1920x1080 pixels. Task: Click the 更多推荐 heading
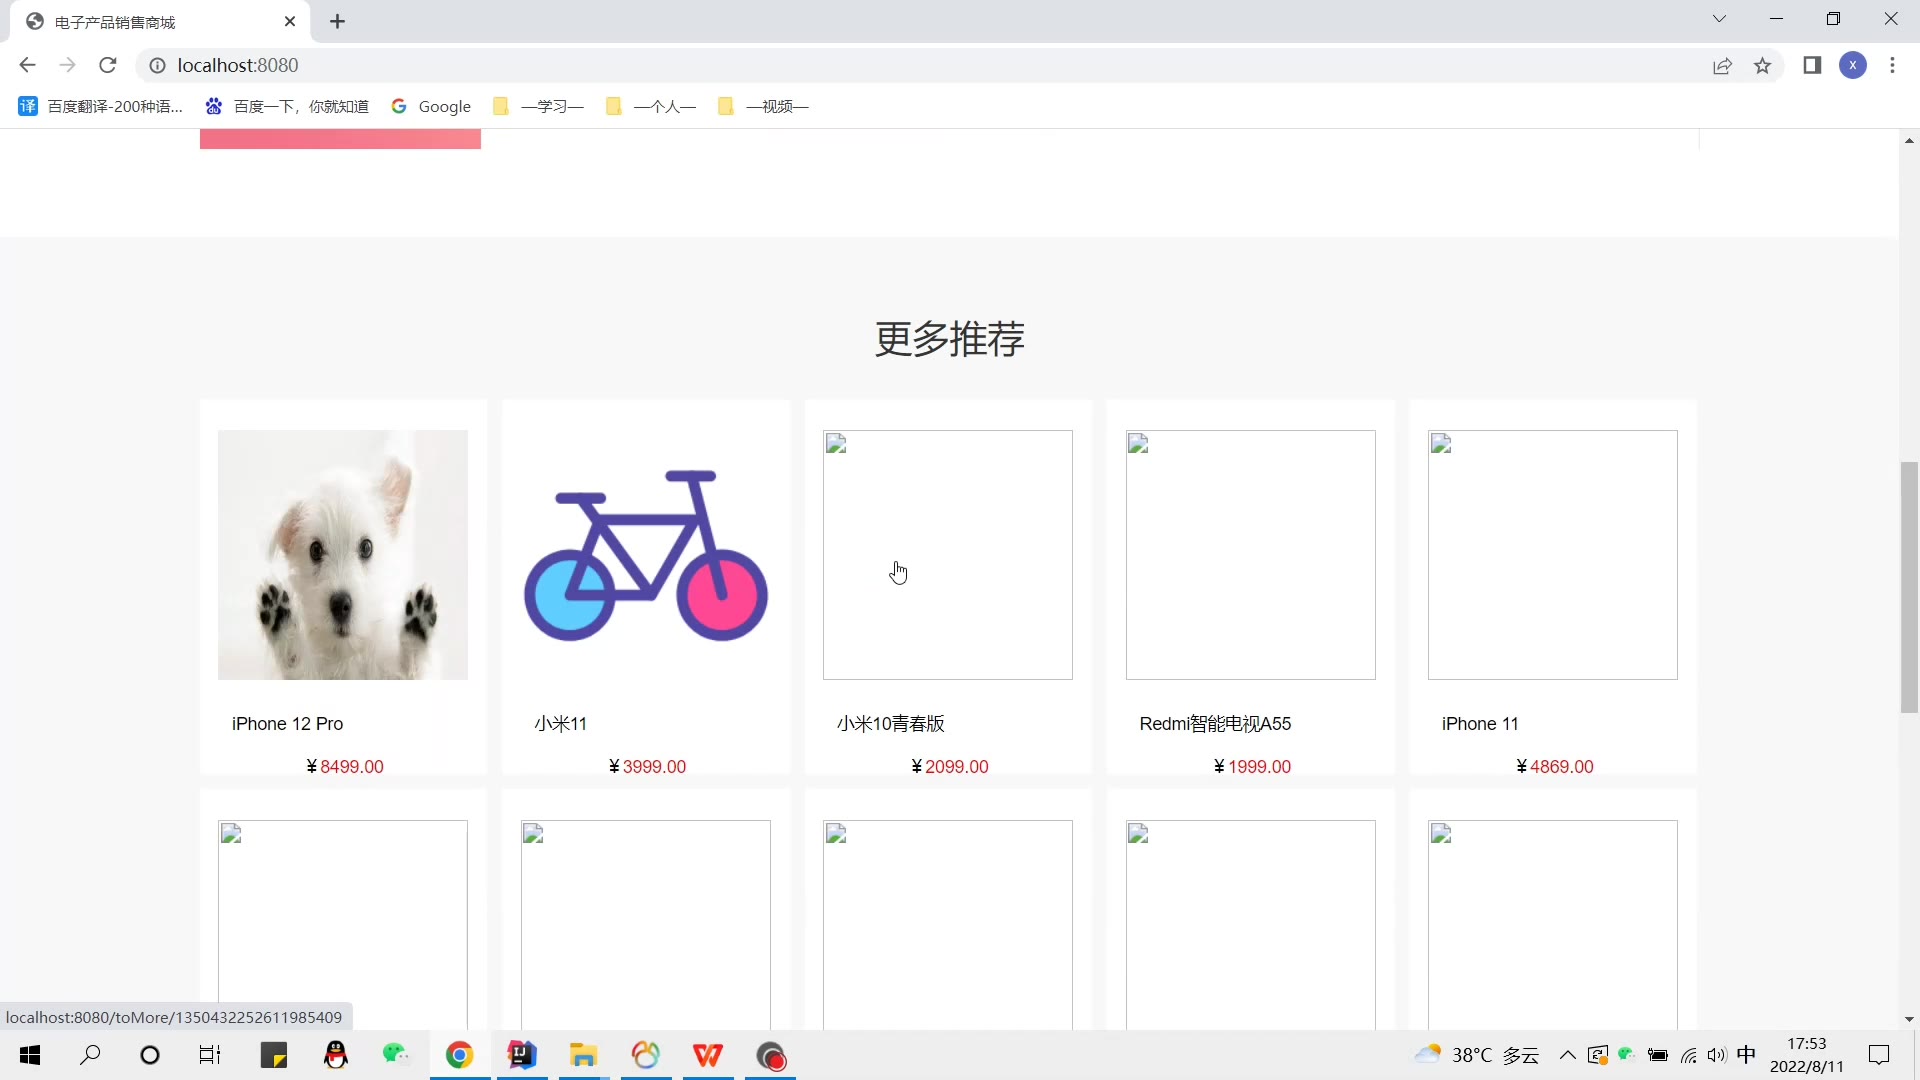point(949,339)
